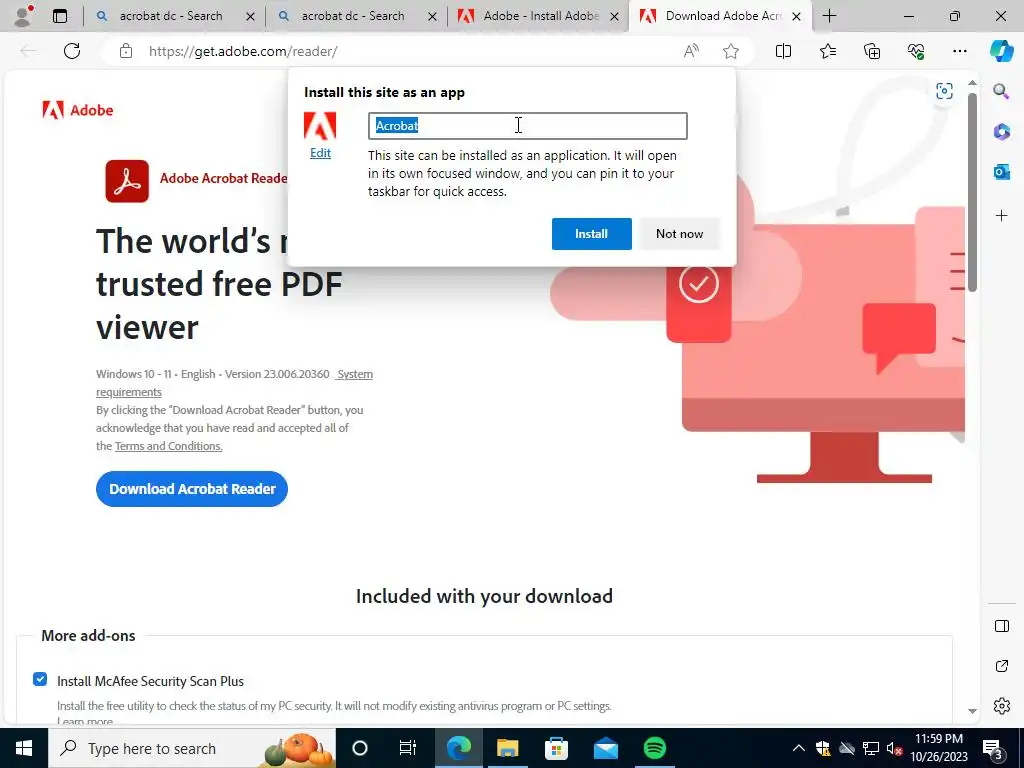1024x768 pixels.
Task: Click Download Acrobat Reader button
Action: pyautogui.click(x=192, y=489)
